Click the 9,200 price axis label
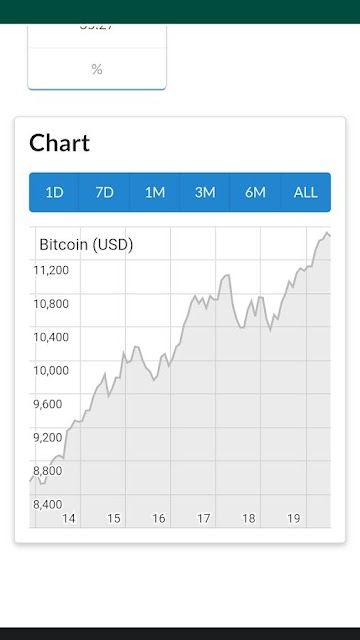 [x=48, y=438]
